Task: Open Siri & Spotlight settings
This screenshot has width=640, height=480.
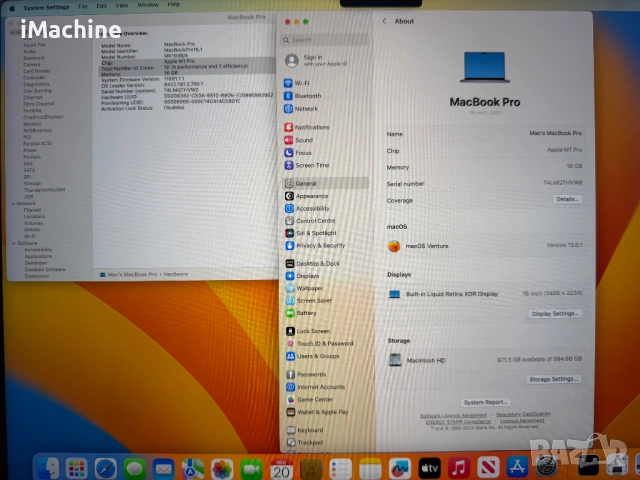Action: (311, 233)
